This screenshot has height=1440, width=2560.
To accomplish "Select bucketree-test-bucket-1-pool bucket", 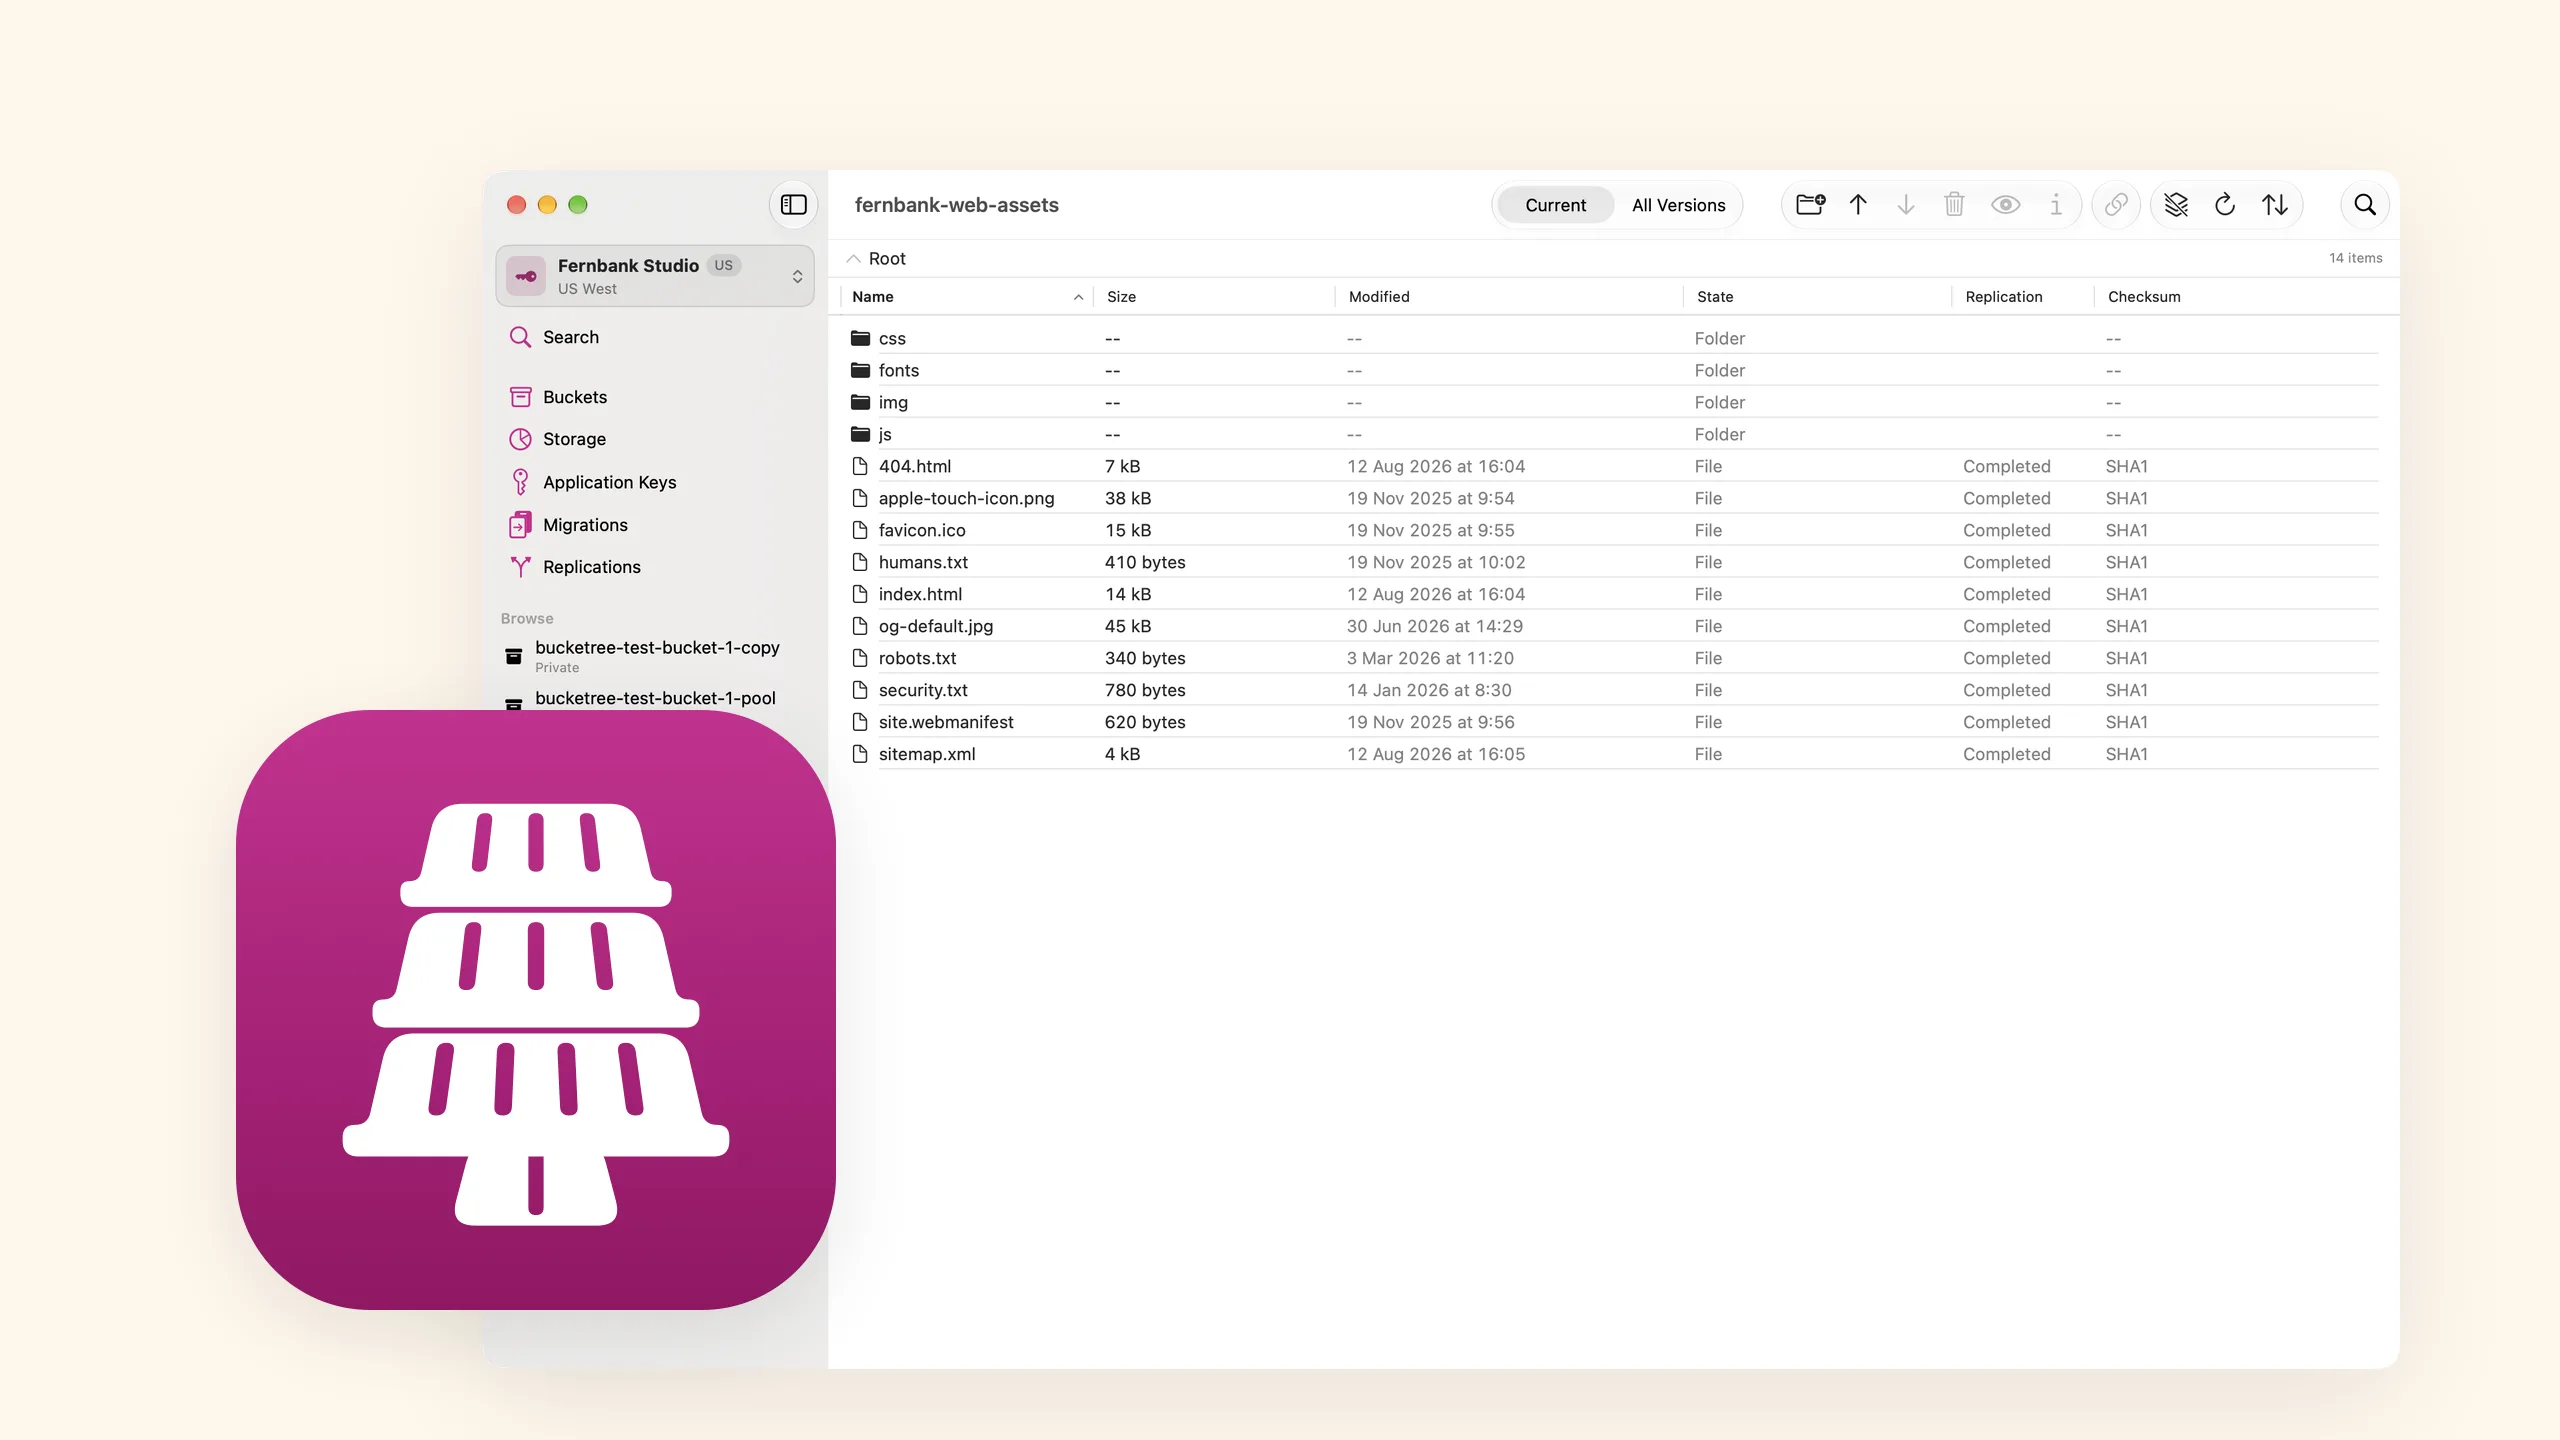I will (x=655, y=699).
